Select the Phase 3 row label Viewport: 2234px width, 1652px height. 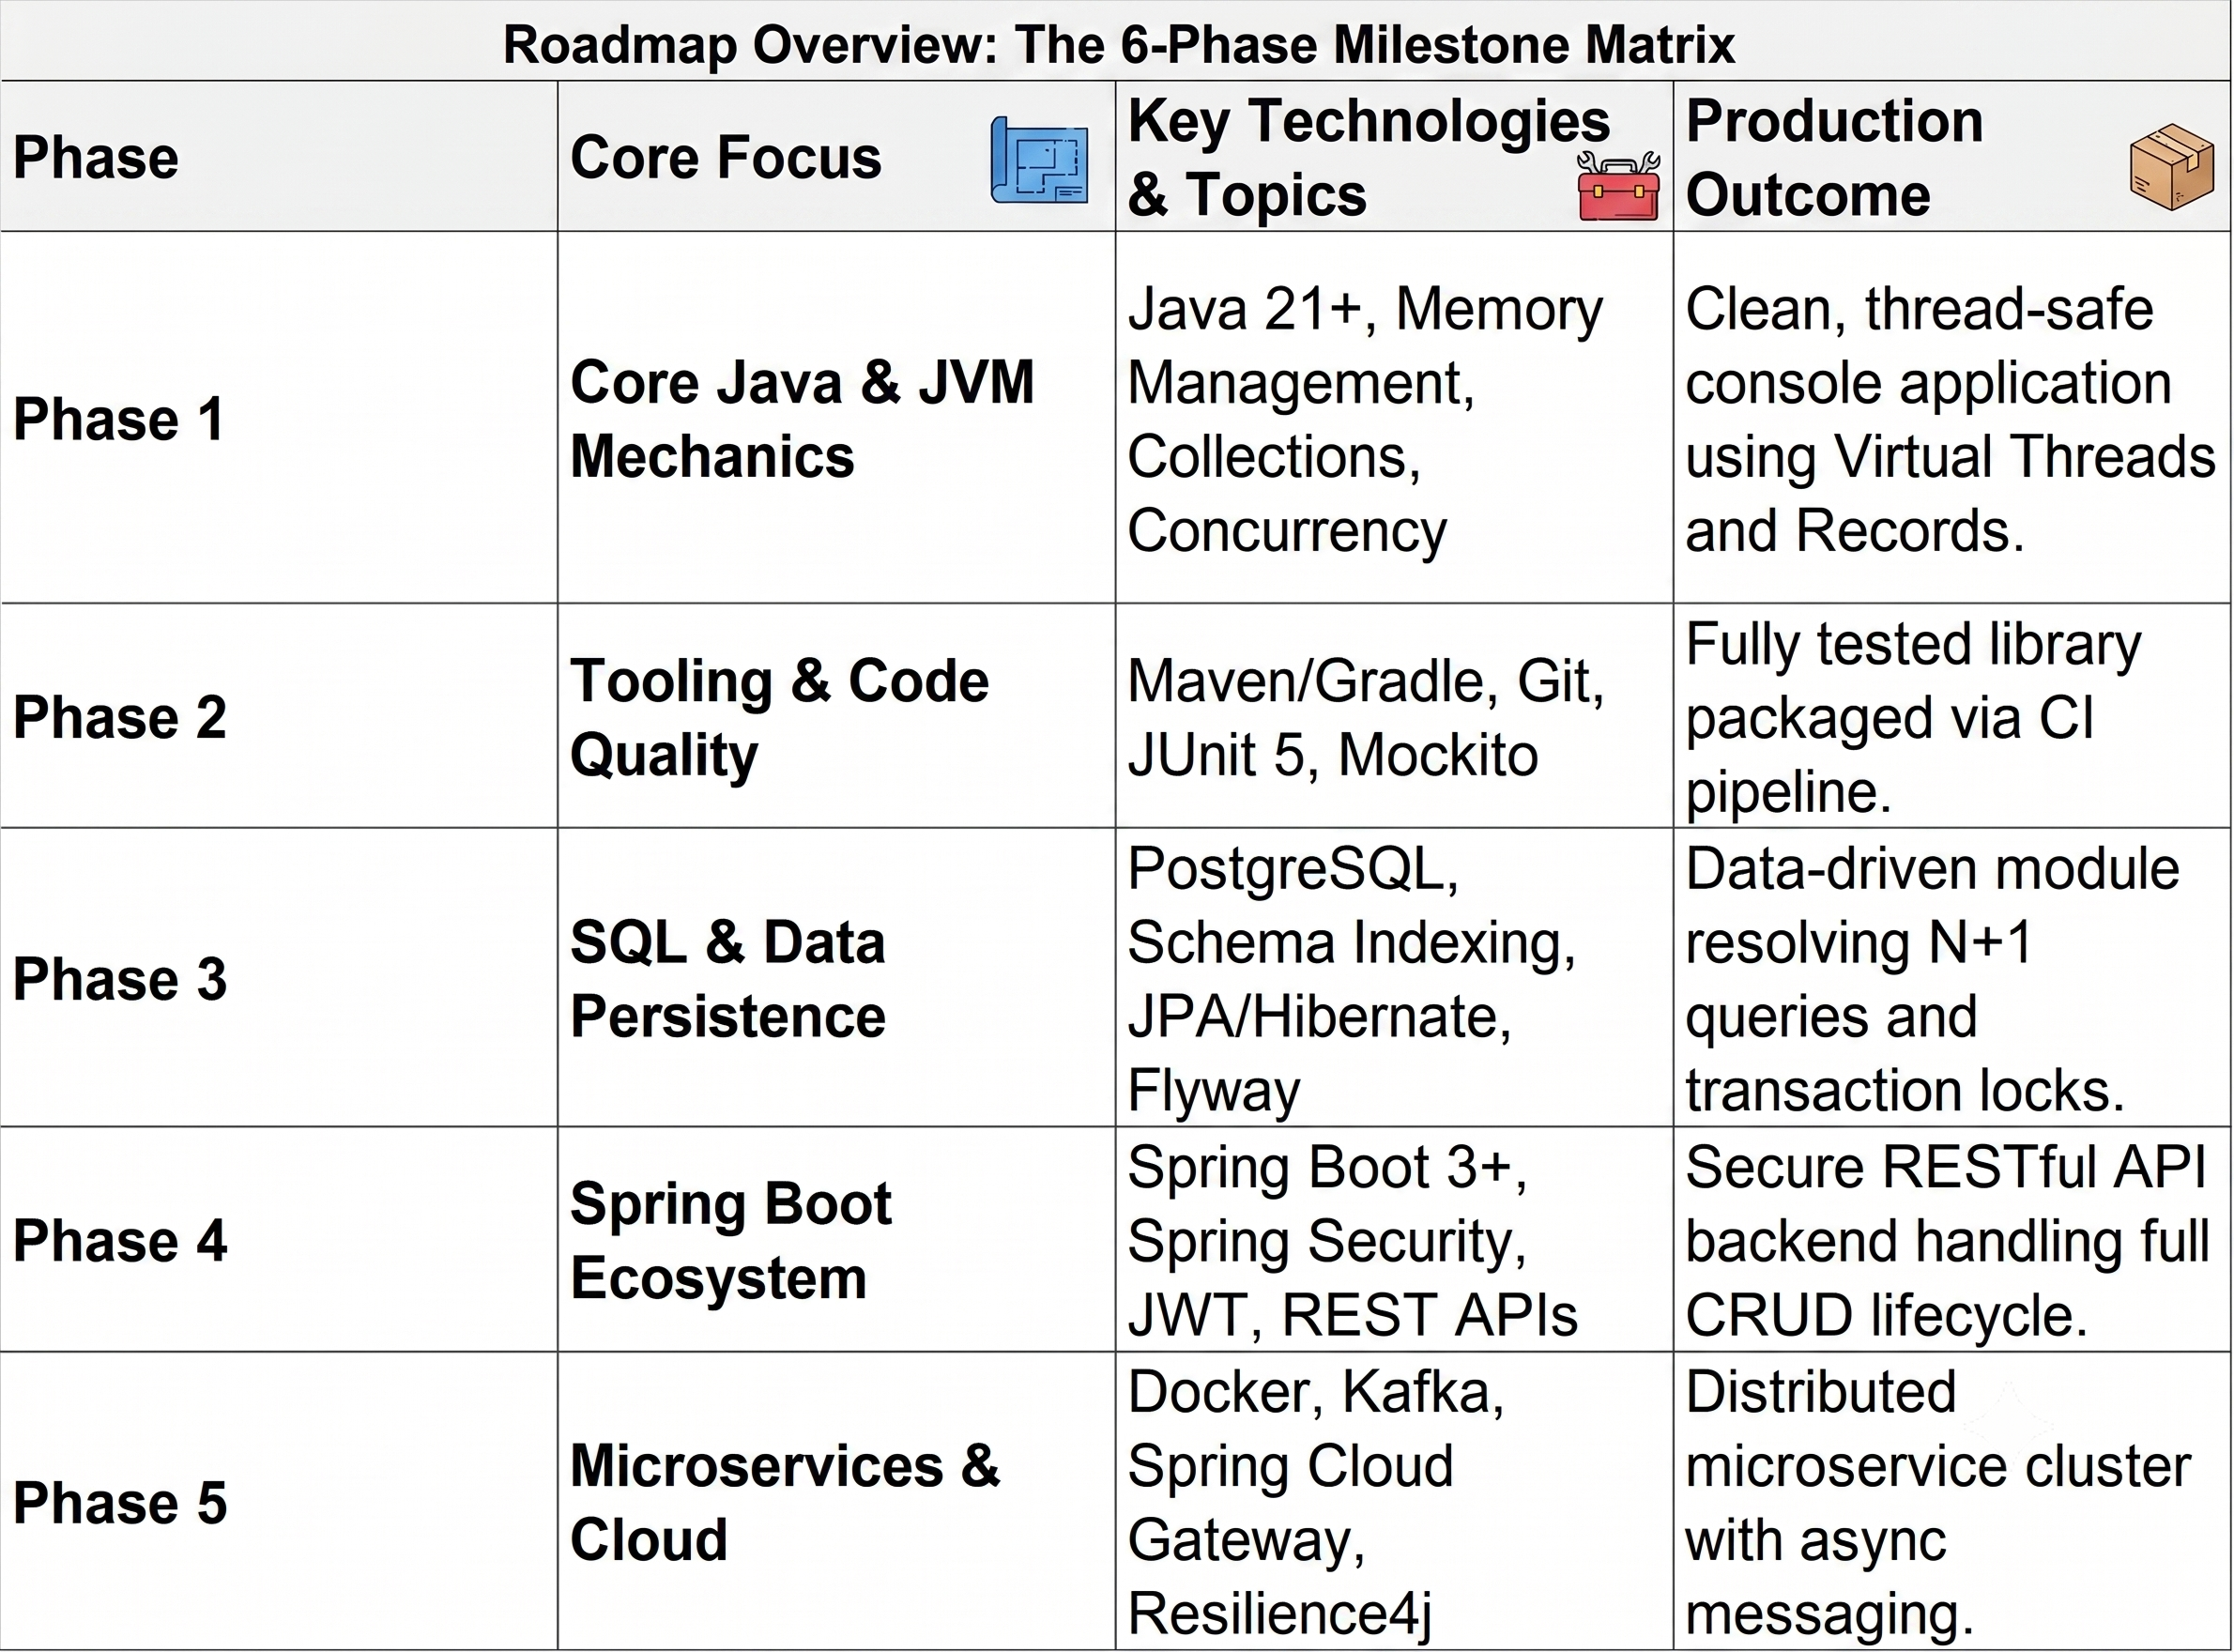[x=120, y=978]
